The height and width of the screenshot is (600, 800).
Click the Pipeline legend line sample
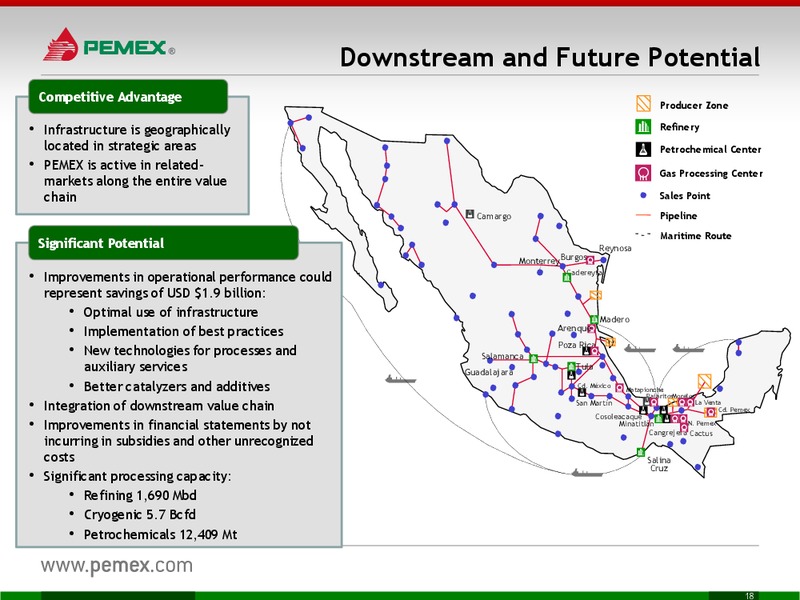pos(643,216)
